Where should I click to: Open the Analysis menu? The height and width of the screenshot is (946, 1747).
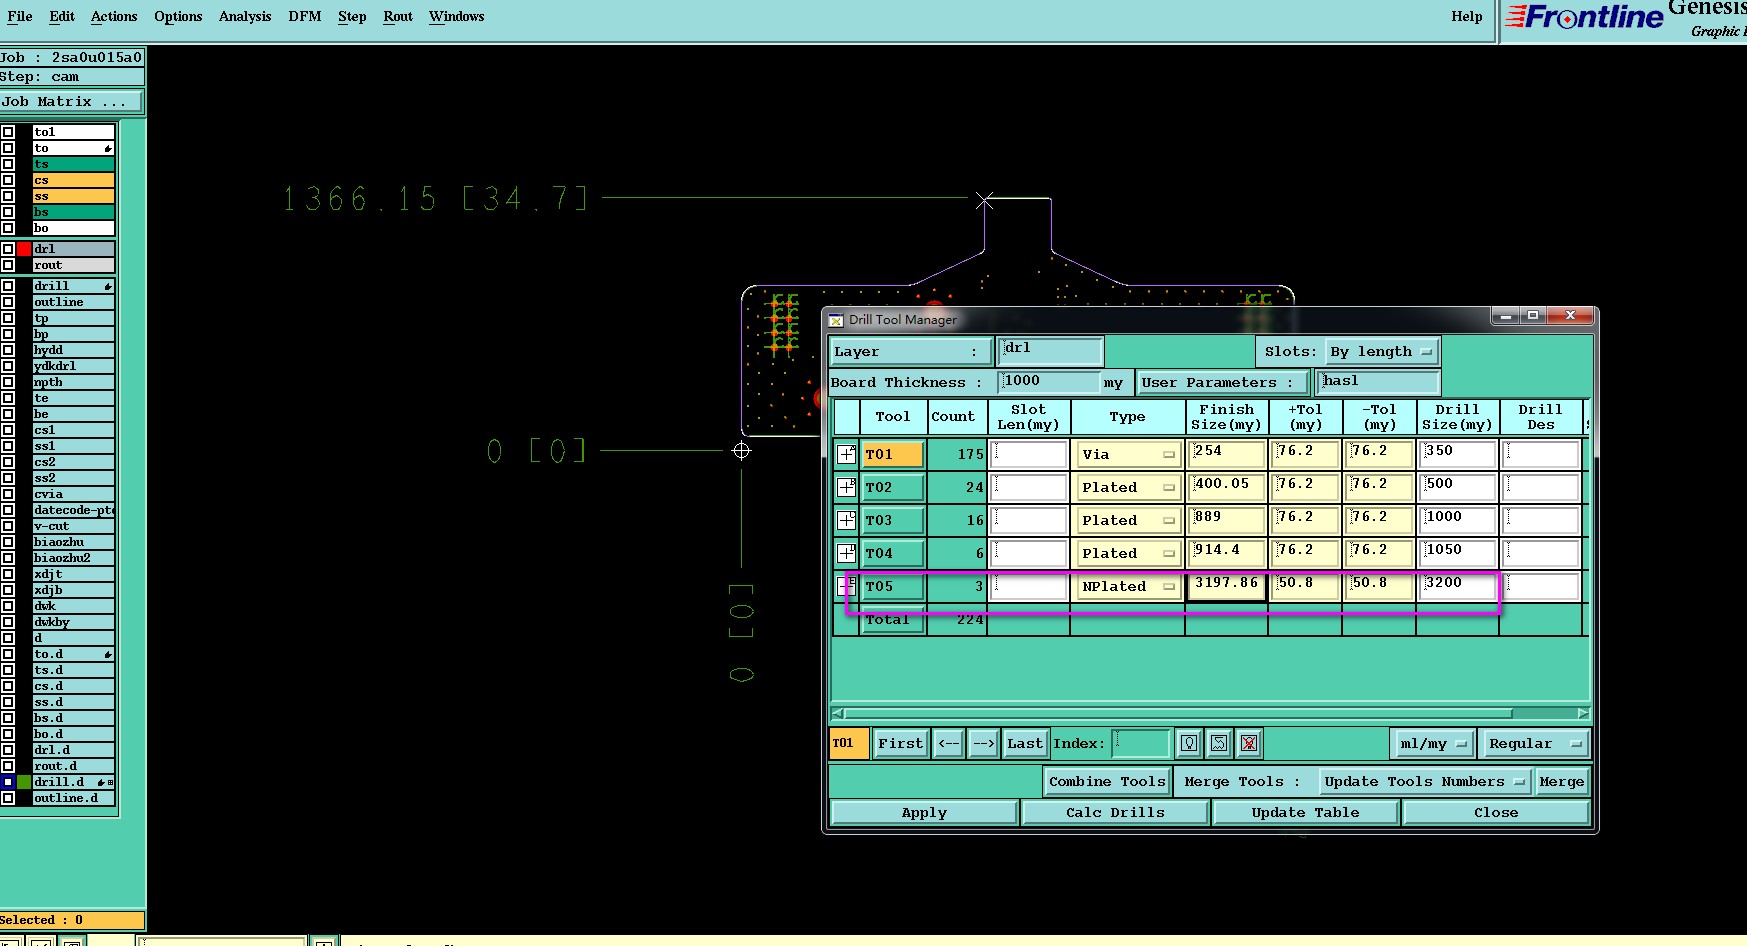pos(245,16)
